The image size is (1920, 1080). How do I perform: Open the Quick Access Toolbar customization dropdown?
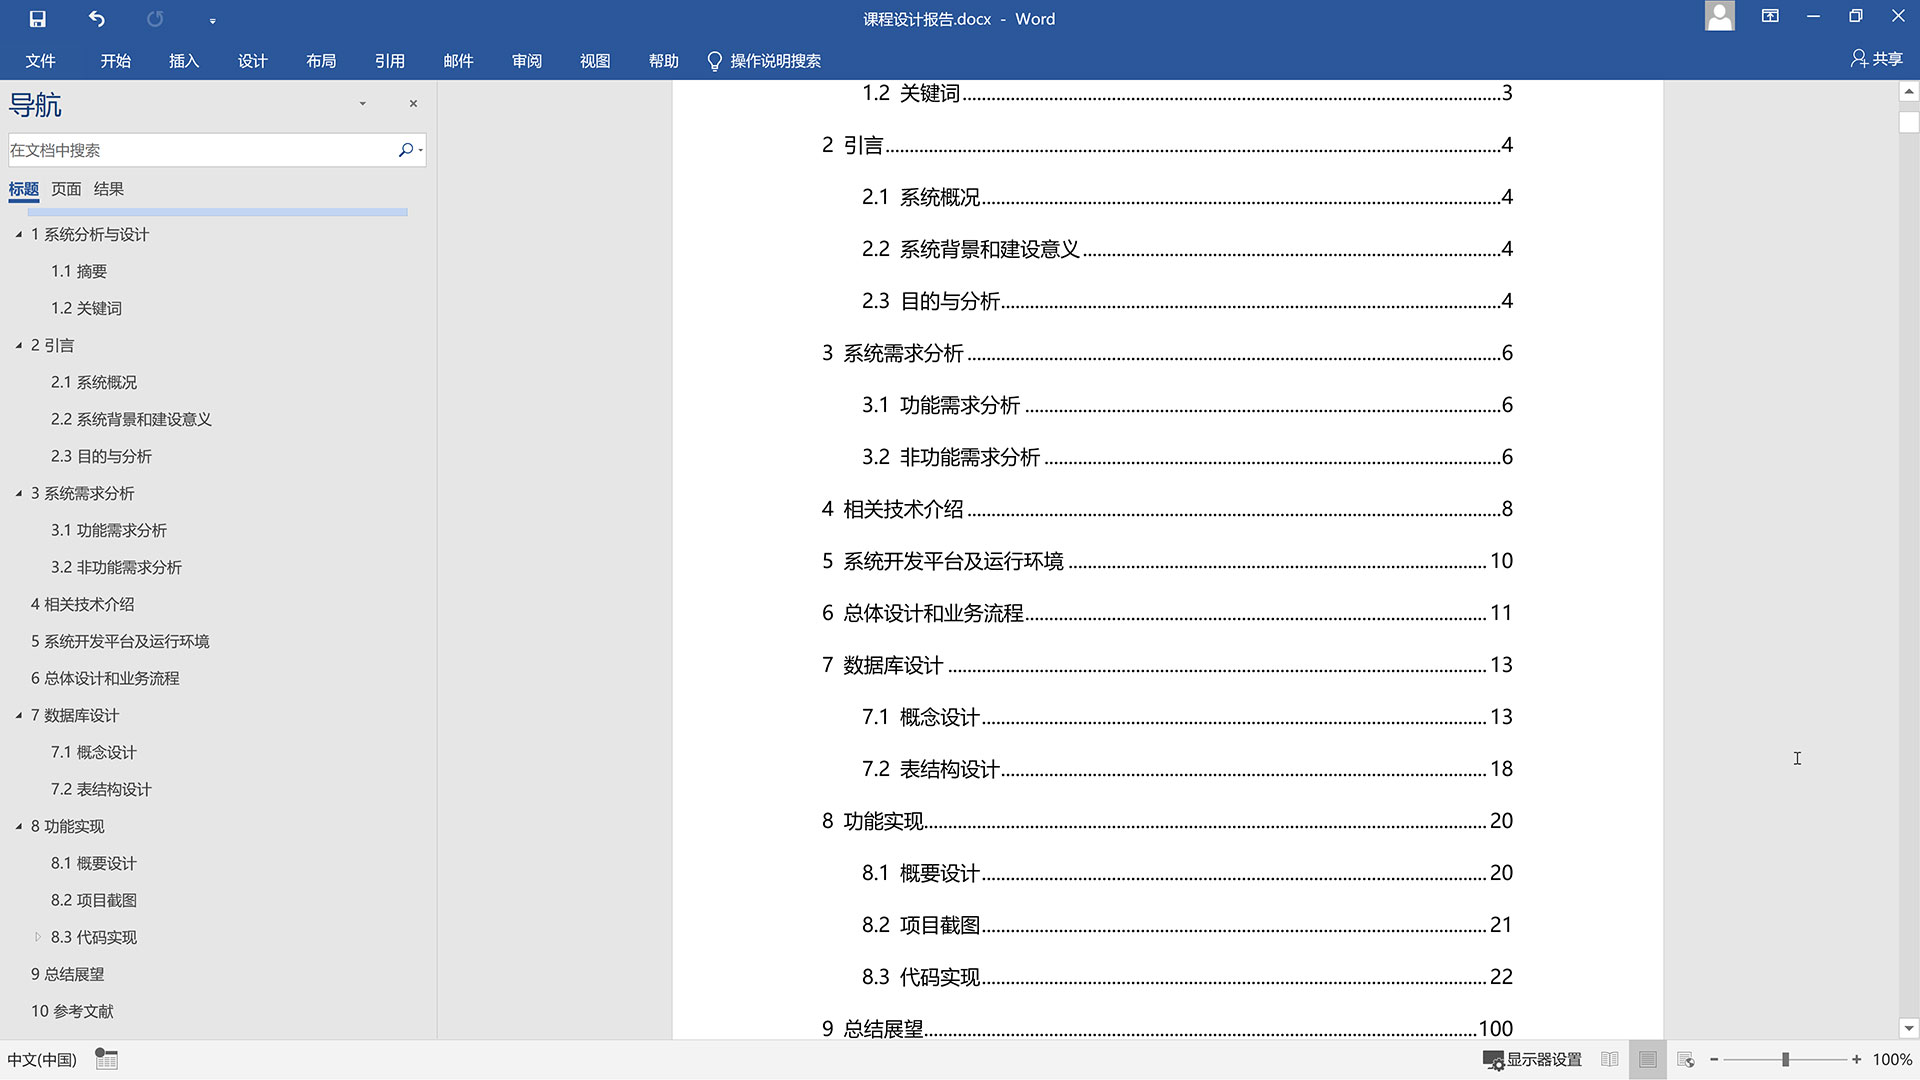pos(213,18)
